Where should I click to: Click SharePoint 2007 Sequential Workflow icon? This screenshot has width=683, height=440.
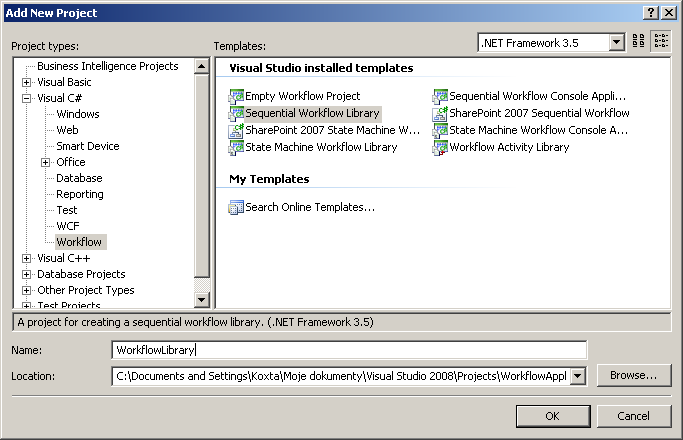coord(440,113)
